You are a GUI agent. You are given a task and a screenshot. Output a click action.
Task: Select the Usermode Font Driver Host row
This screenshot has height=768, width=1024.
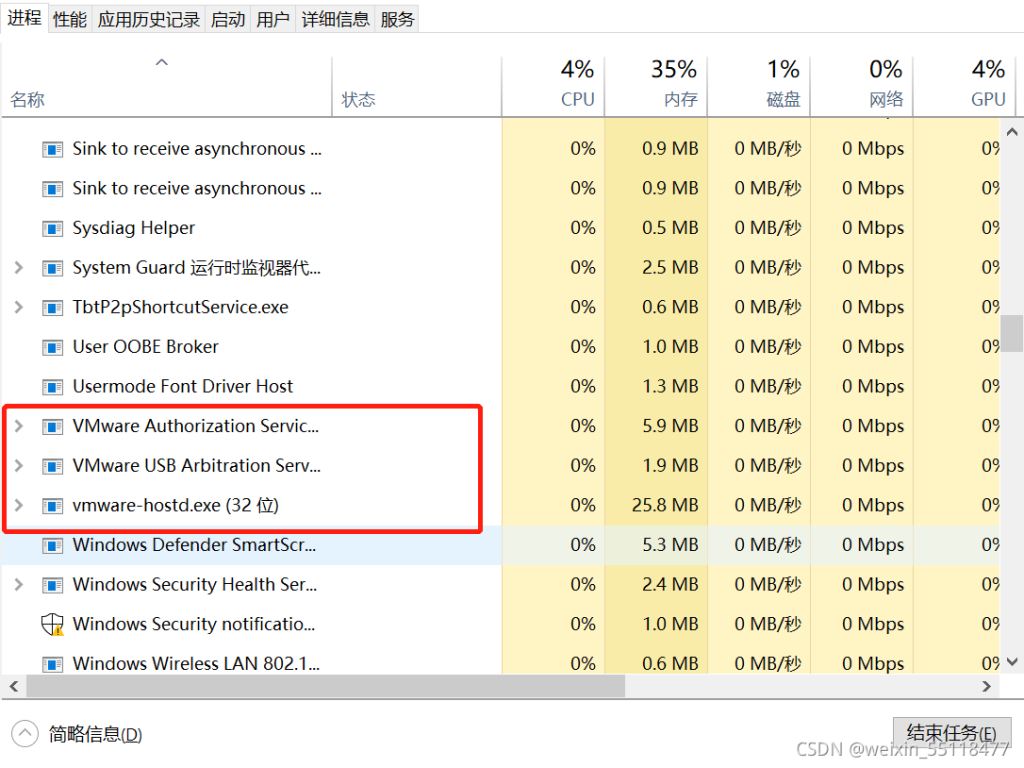coord(501,387)
